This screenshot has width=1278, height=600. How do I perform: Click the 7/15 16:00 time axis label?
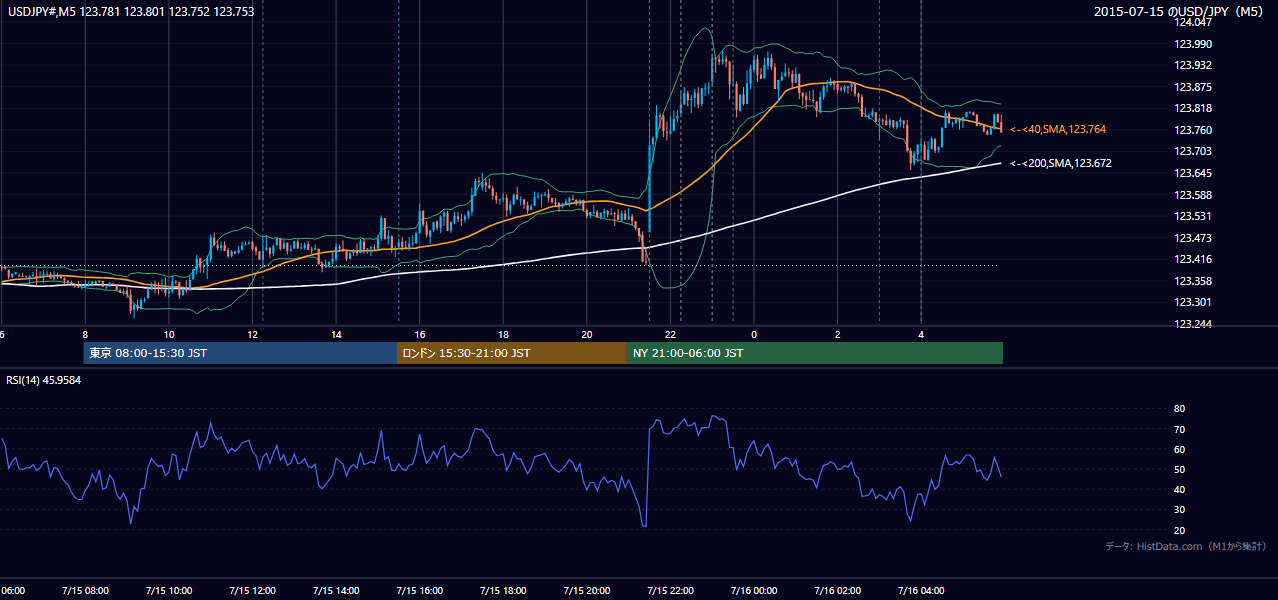pyautogui.click(x=419, y=591)
